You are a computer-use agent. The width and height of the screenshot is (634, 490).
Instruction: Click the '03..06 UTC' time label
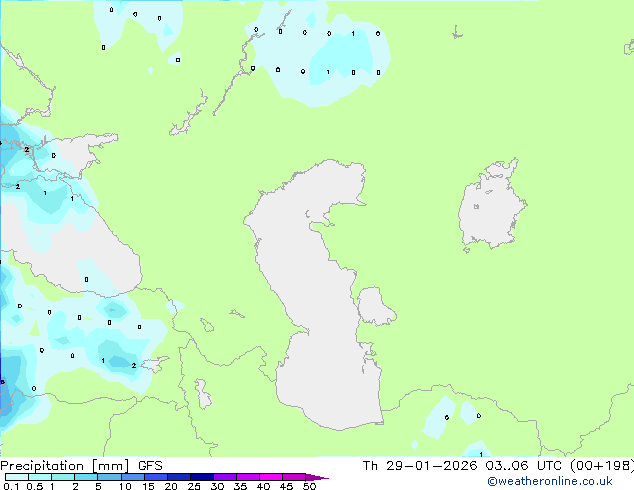[523, 466]
